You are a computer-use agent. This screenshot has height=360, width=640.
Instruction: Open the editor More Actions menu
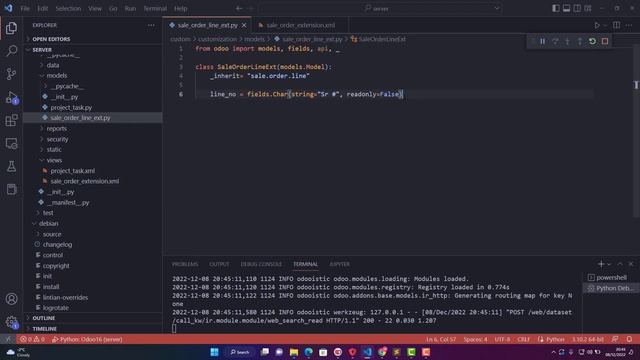click(629, 25)
